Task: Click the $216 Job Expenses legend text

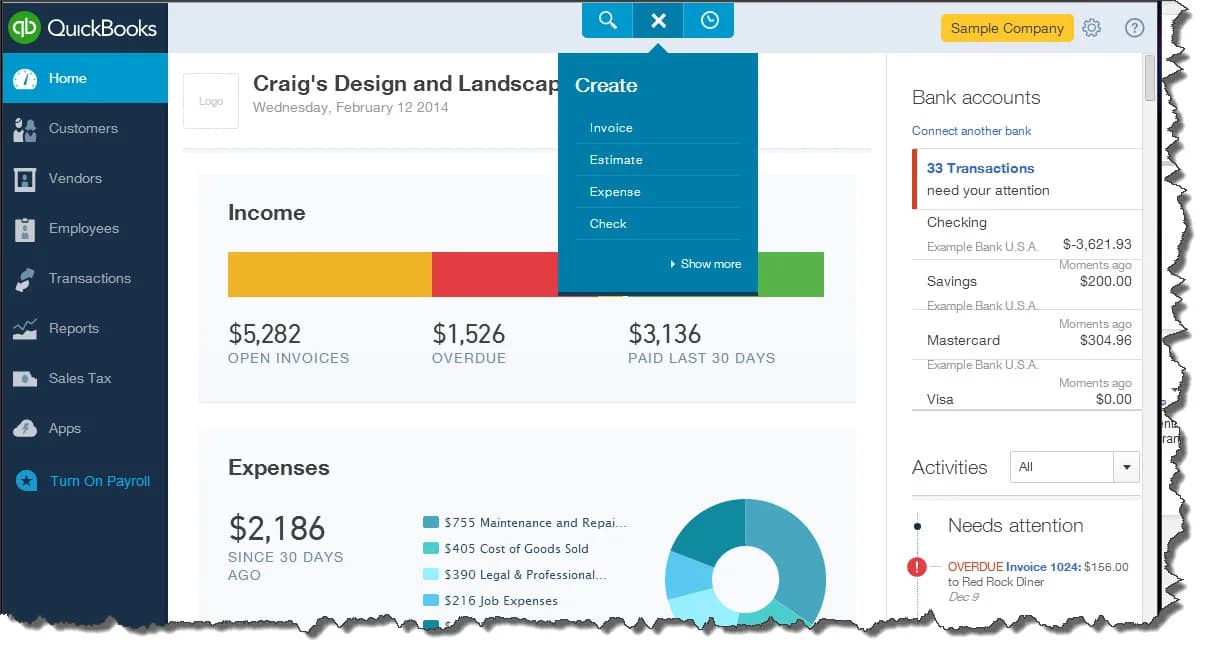Action: pos(501,600)
